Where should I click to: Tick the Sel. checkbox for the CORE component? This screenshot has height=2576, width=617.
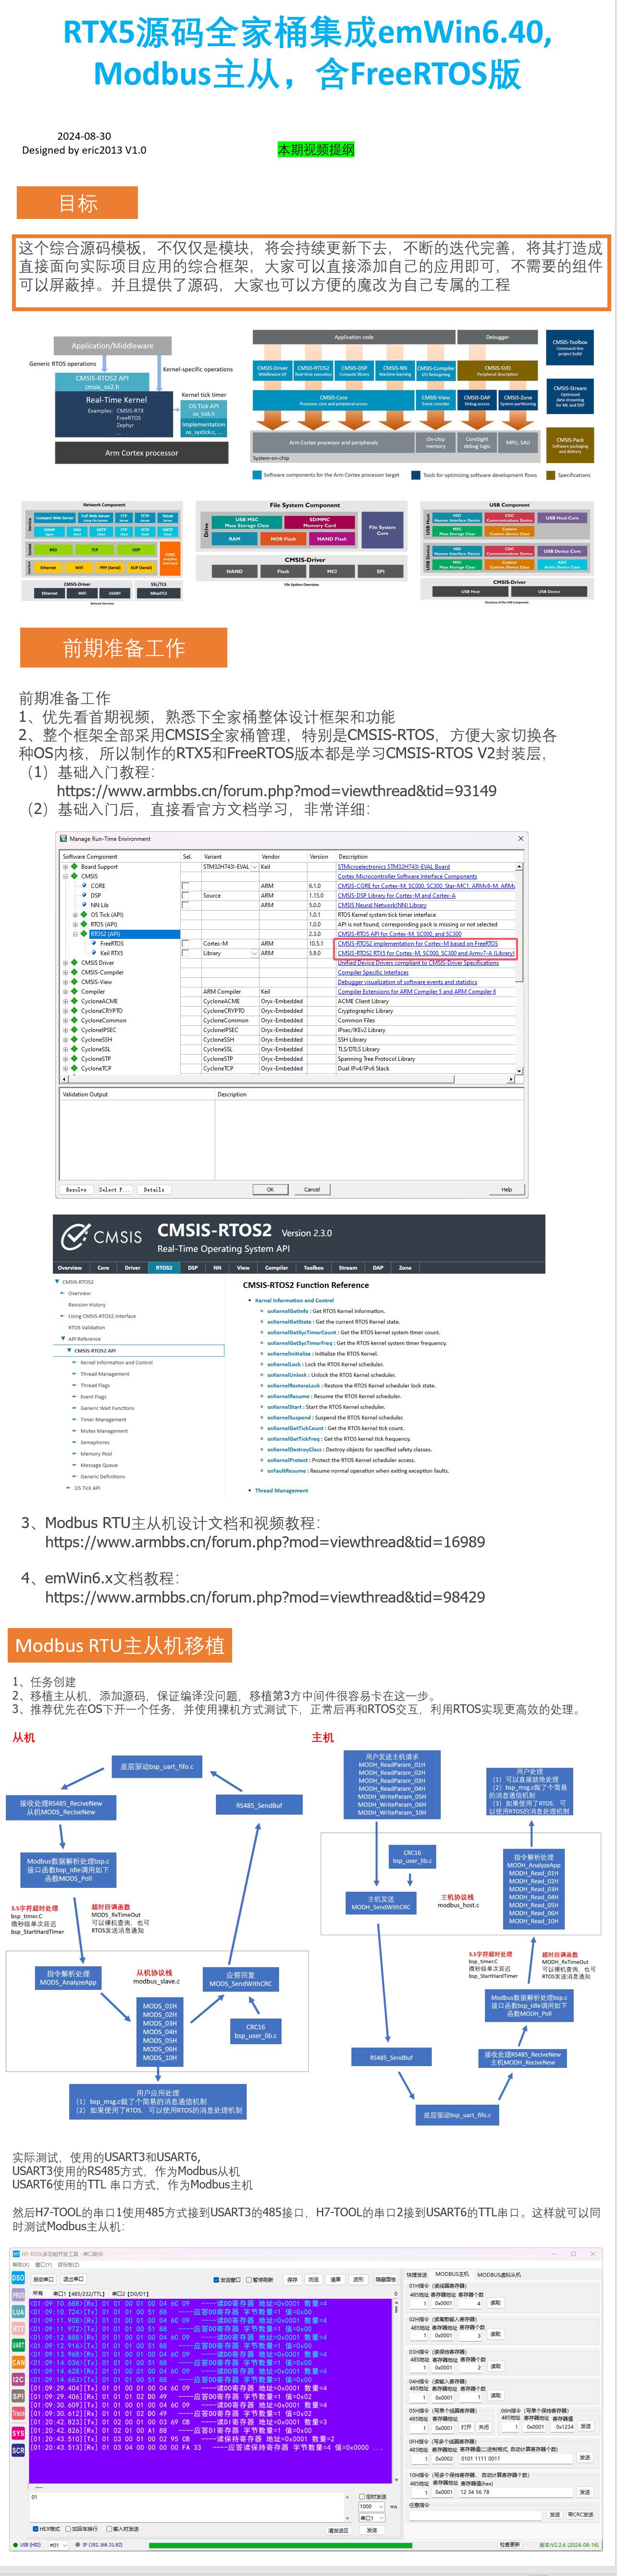pyautogui.click(x=185, y=886)
